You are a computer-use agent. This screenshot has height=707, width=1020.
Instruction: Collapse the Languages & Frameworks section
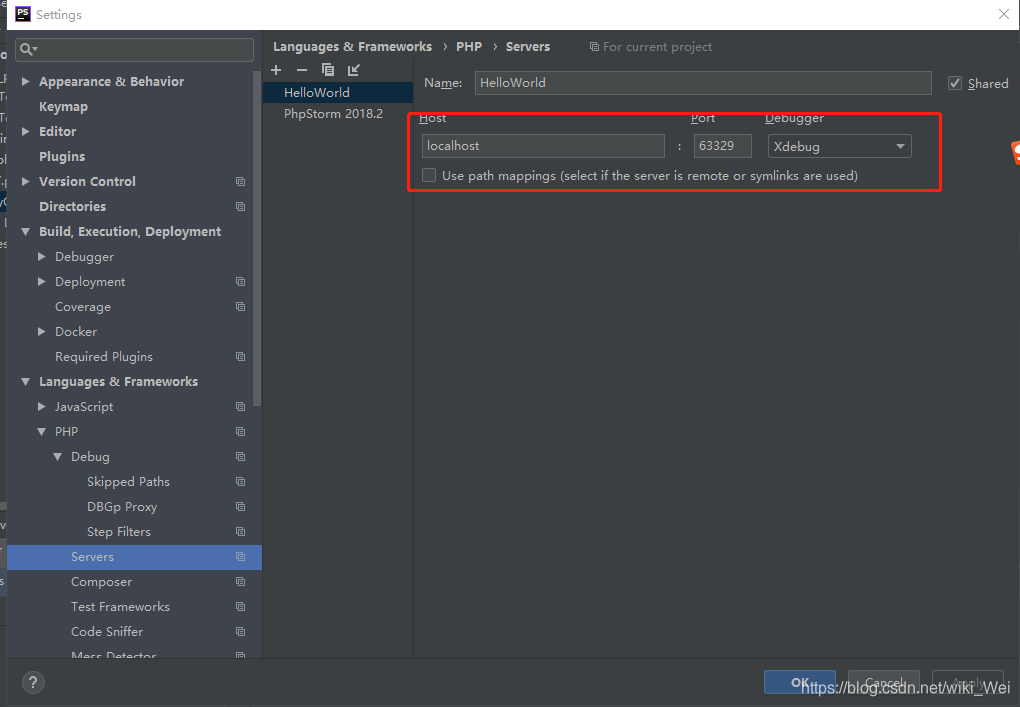point(26,382)
